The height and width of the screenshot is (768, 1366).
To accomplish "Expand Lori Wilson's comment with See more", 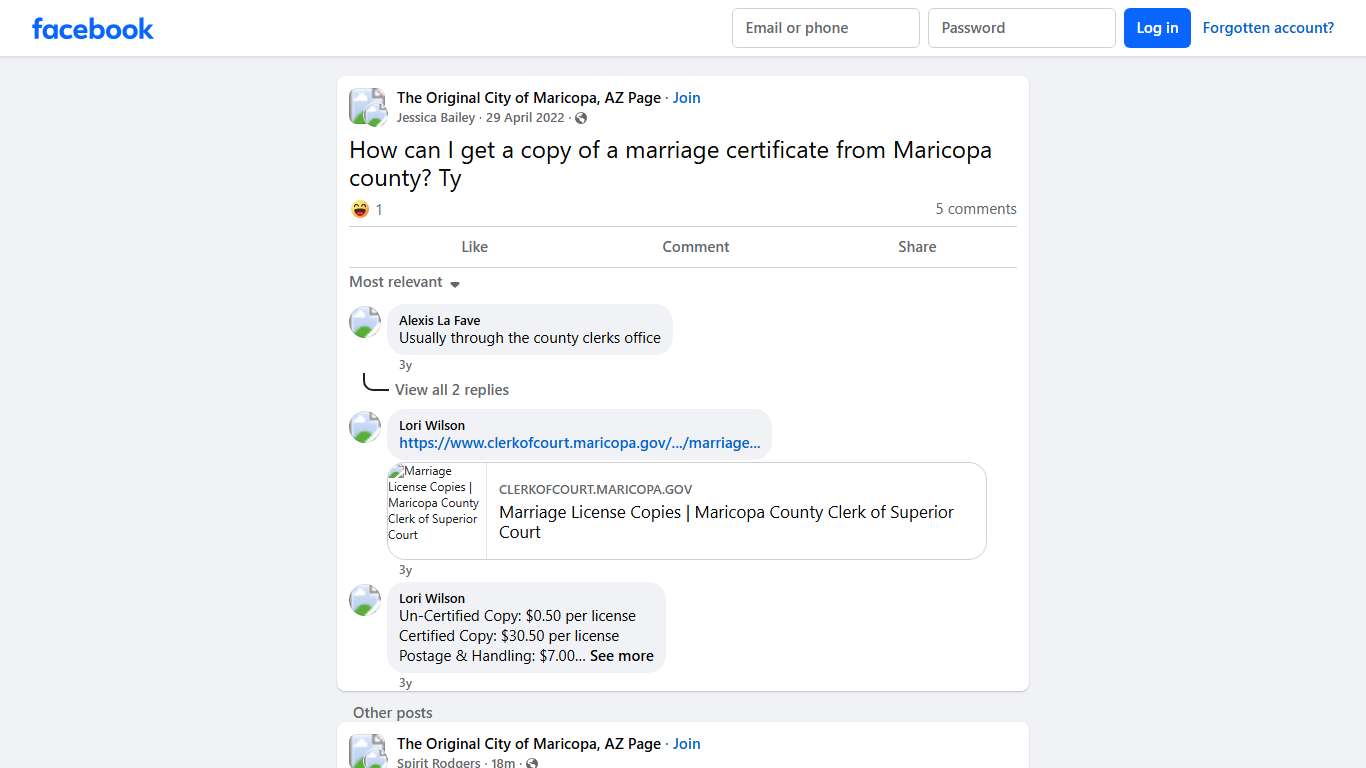I will pyautogui.click(x=621, y=656).
